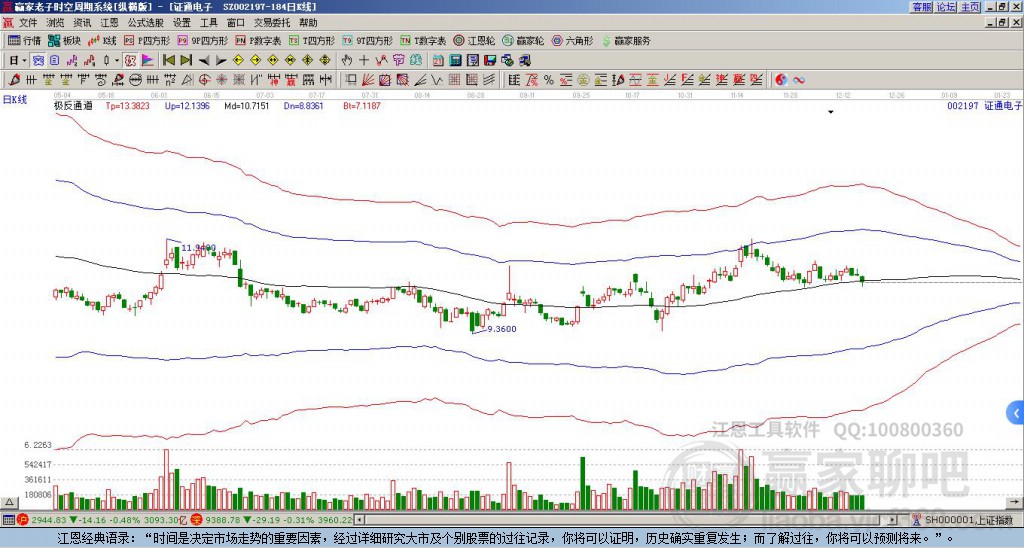The image size is (1024, 548).
Task: Open the 浏览 menu
Action: tap(56, 23)
